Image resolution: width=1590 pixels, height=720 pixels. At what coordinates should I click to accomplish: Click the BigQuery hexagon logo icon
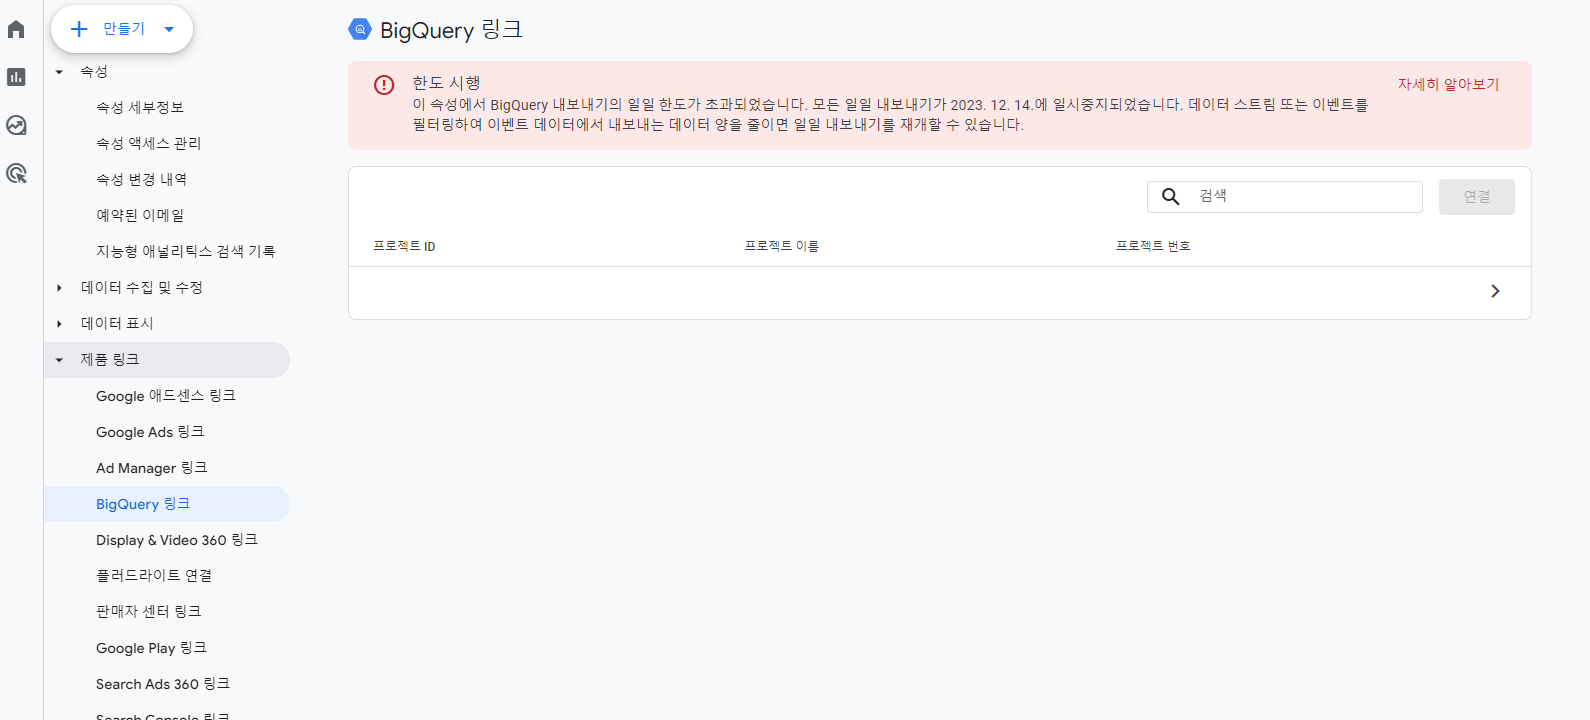pyautogui.click(x=360, y=30)
